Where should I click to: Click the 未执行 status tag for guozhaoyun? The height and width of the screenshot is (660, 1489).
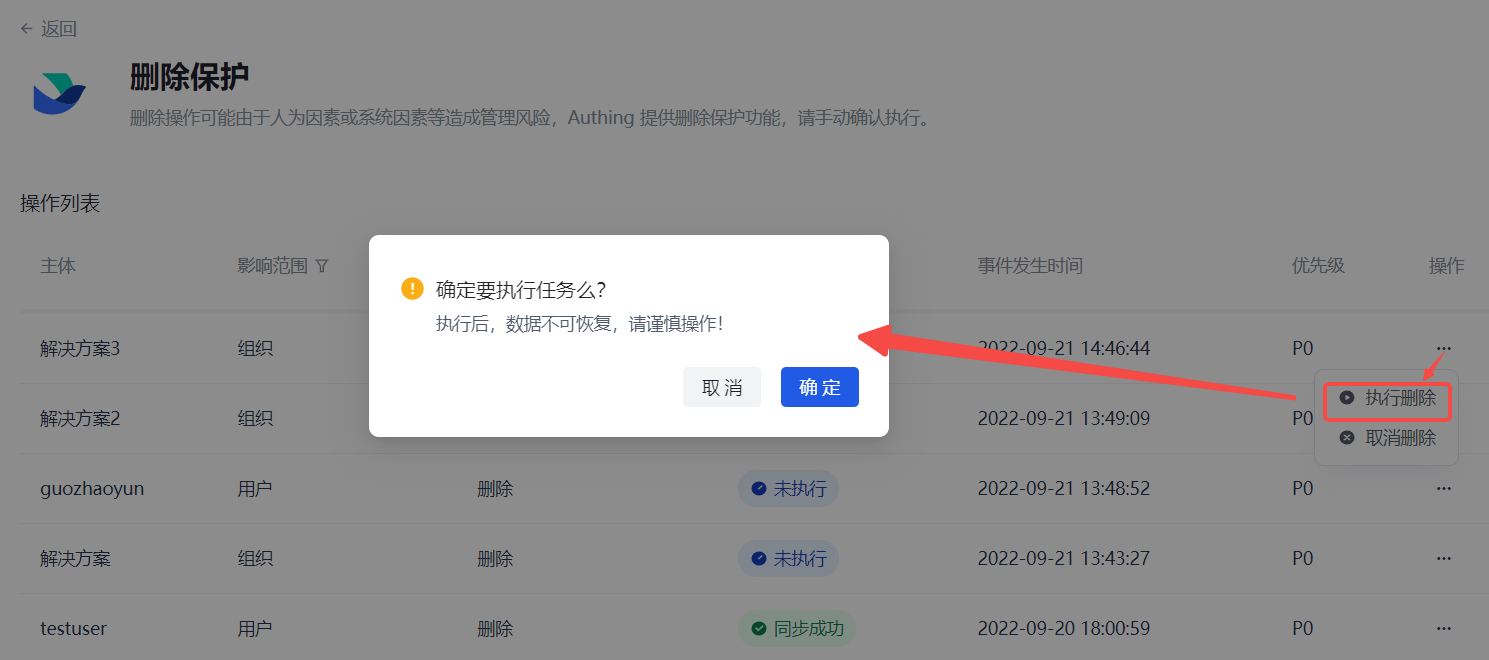coord(788,489)
